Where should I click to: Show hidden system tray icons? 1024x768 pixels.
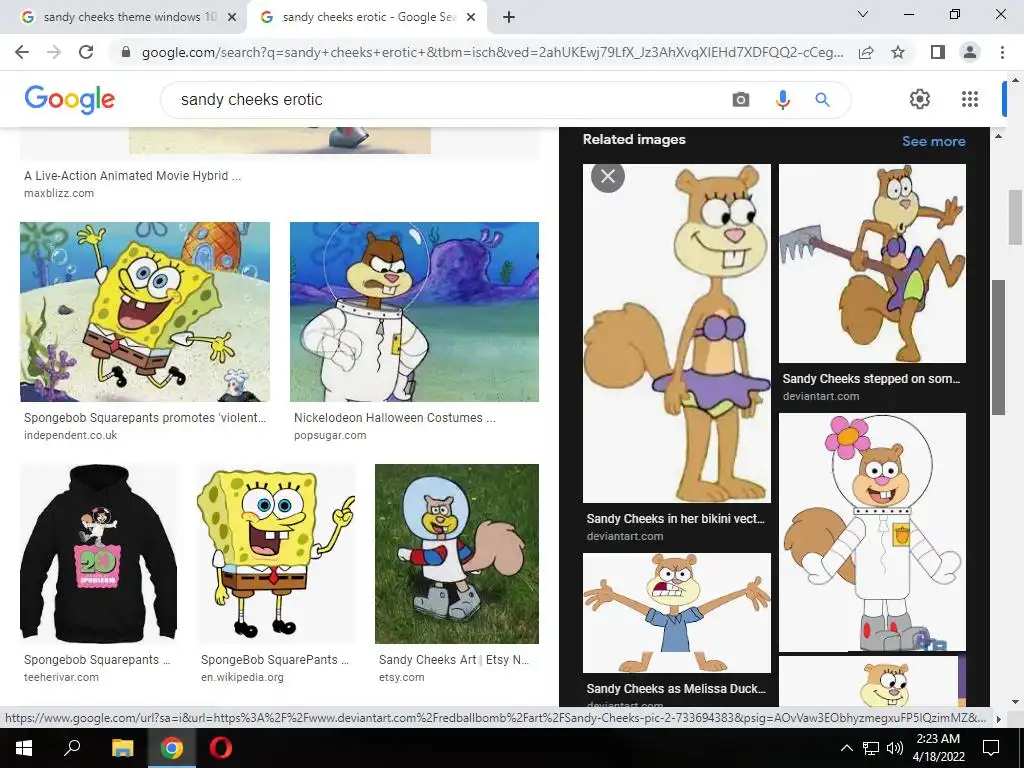(846, 748)
